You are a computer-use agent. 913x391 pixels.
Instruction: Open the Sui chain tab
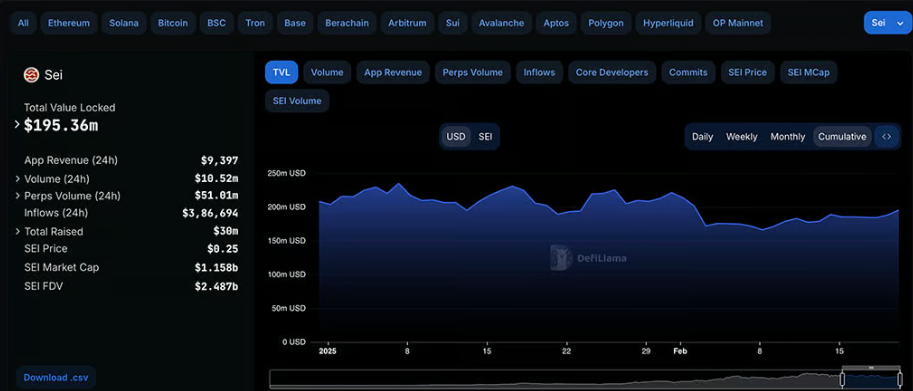[x=452, y=23]
